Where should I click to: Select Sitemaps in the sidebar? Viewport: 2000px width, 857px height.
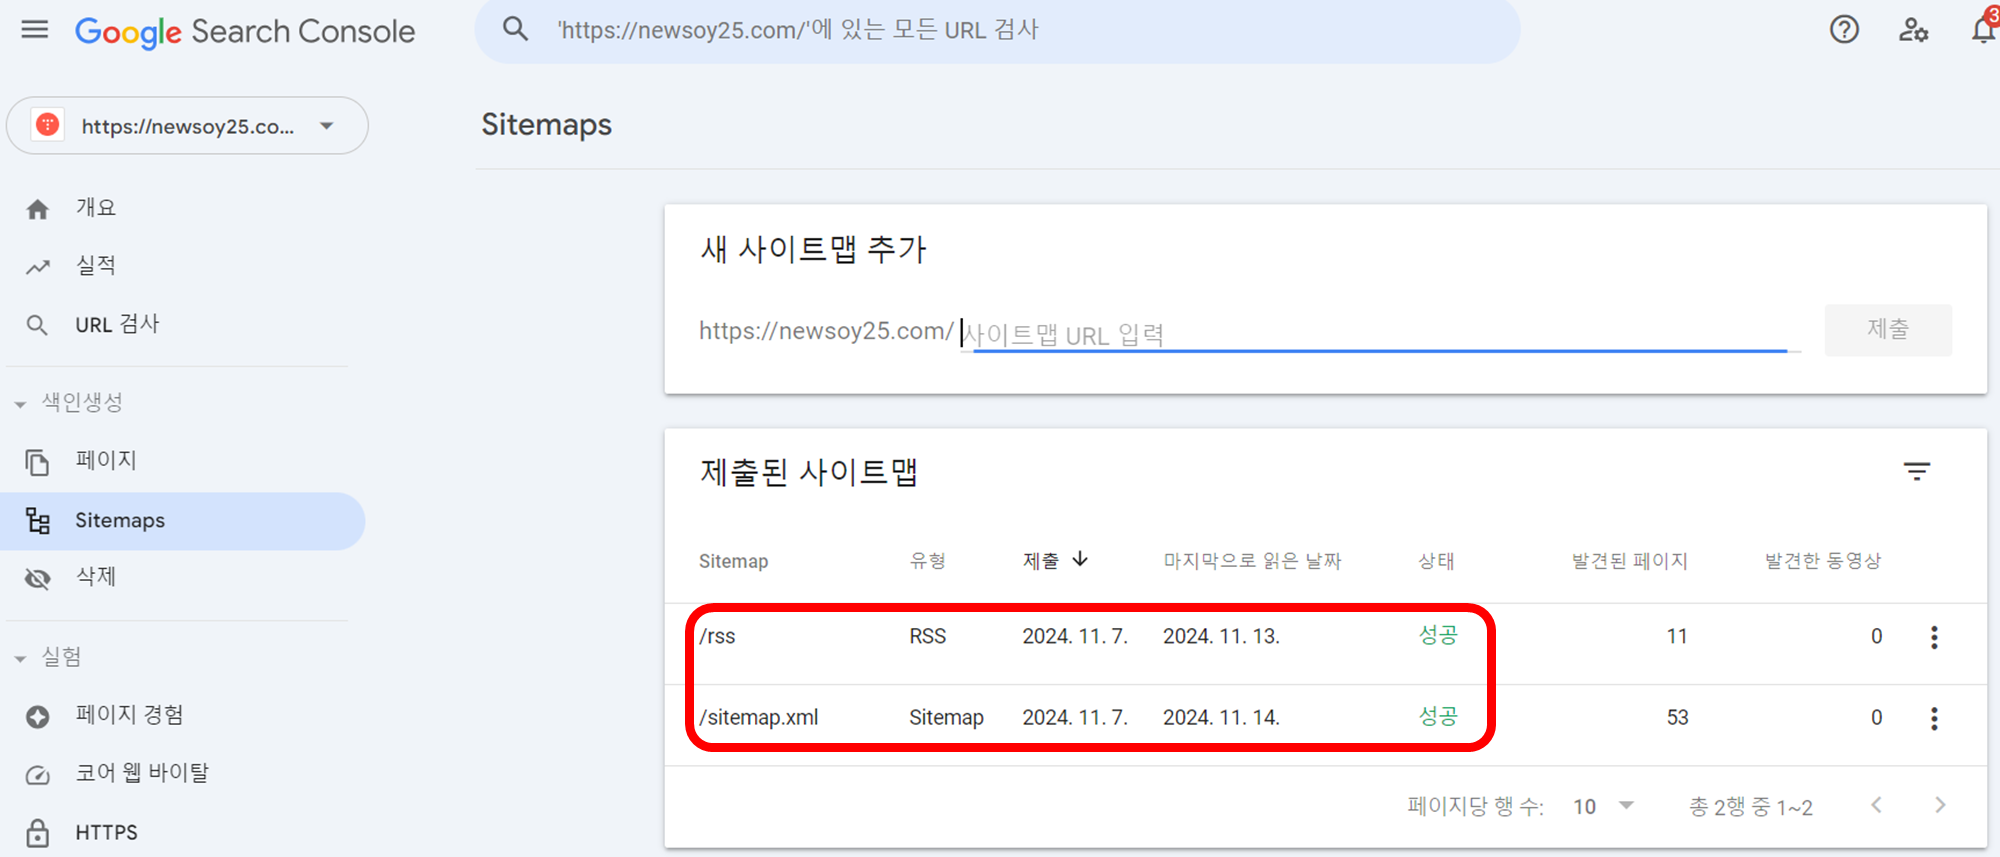pyautogui.click(x=182, y=520)
